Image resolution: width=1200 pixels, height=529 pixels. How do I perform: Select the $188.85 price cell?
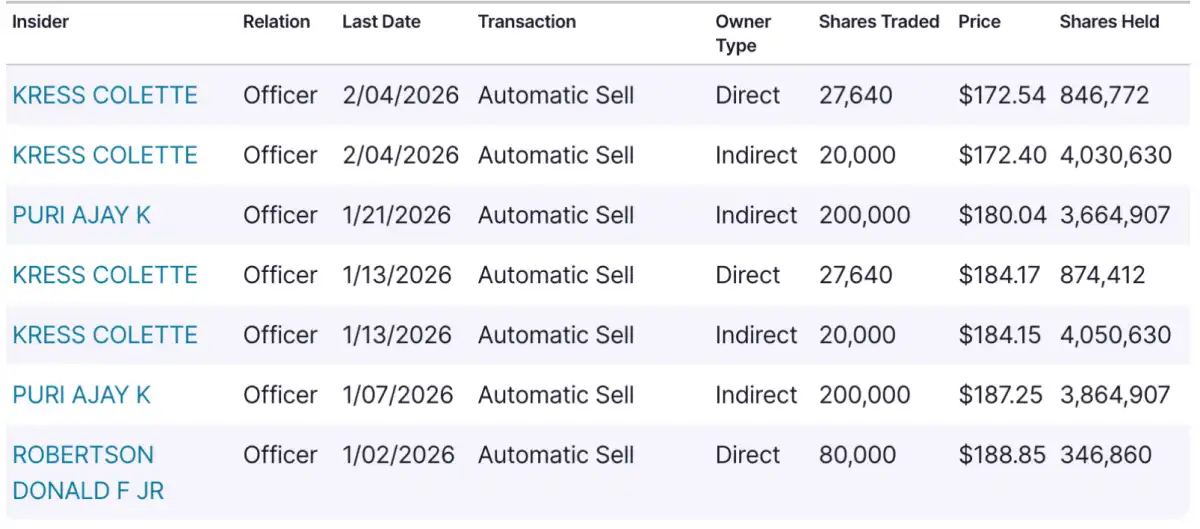pyautogui.click(x=1002, y=456)
